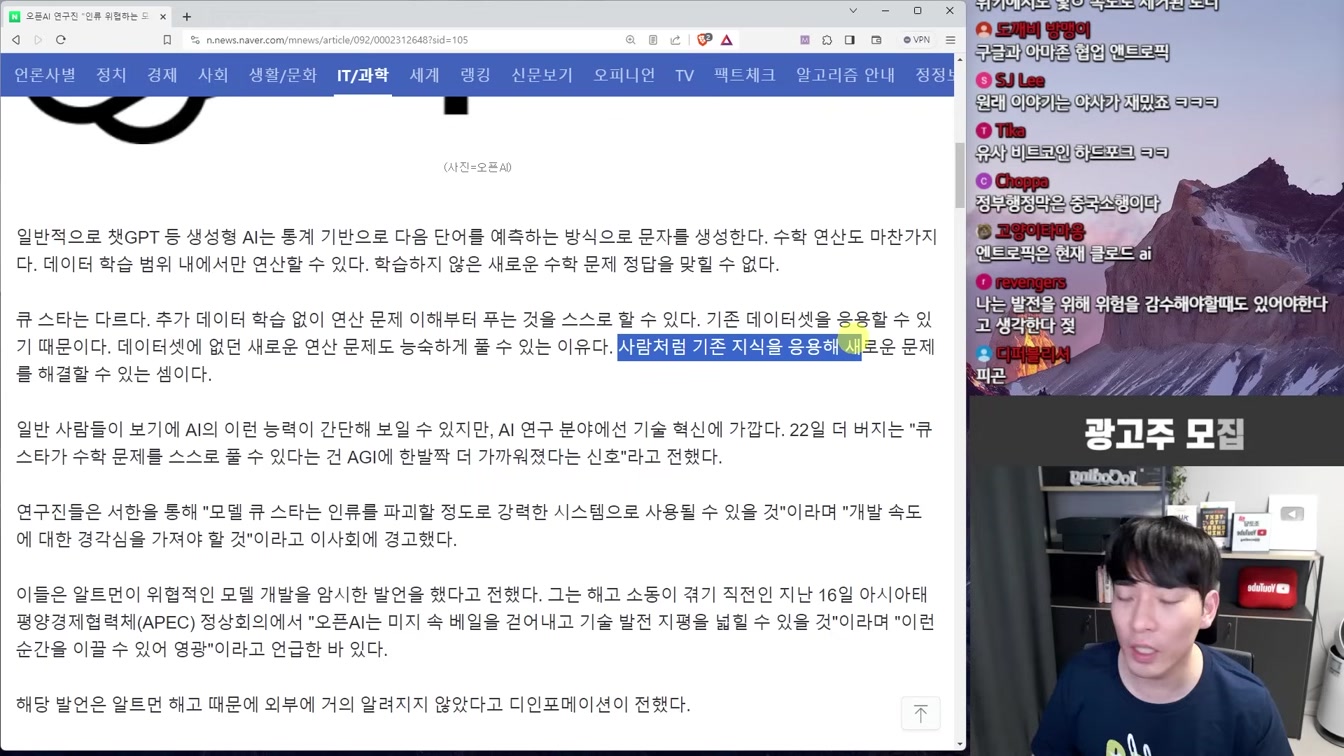Go back with the browser back arrow
Screen dimensions: 1344x756
point(16,40)
